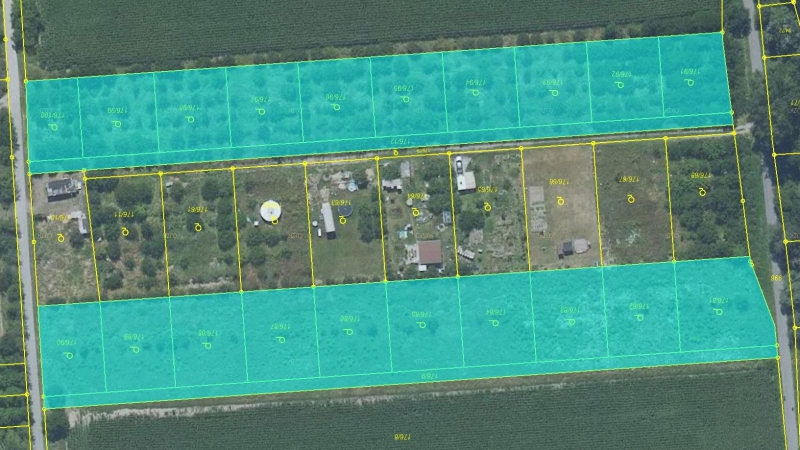
Task: Select parcel 176/86 marker symbol
Action: tap(348, 332)
